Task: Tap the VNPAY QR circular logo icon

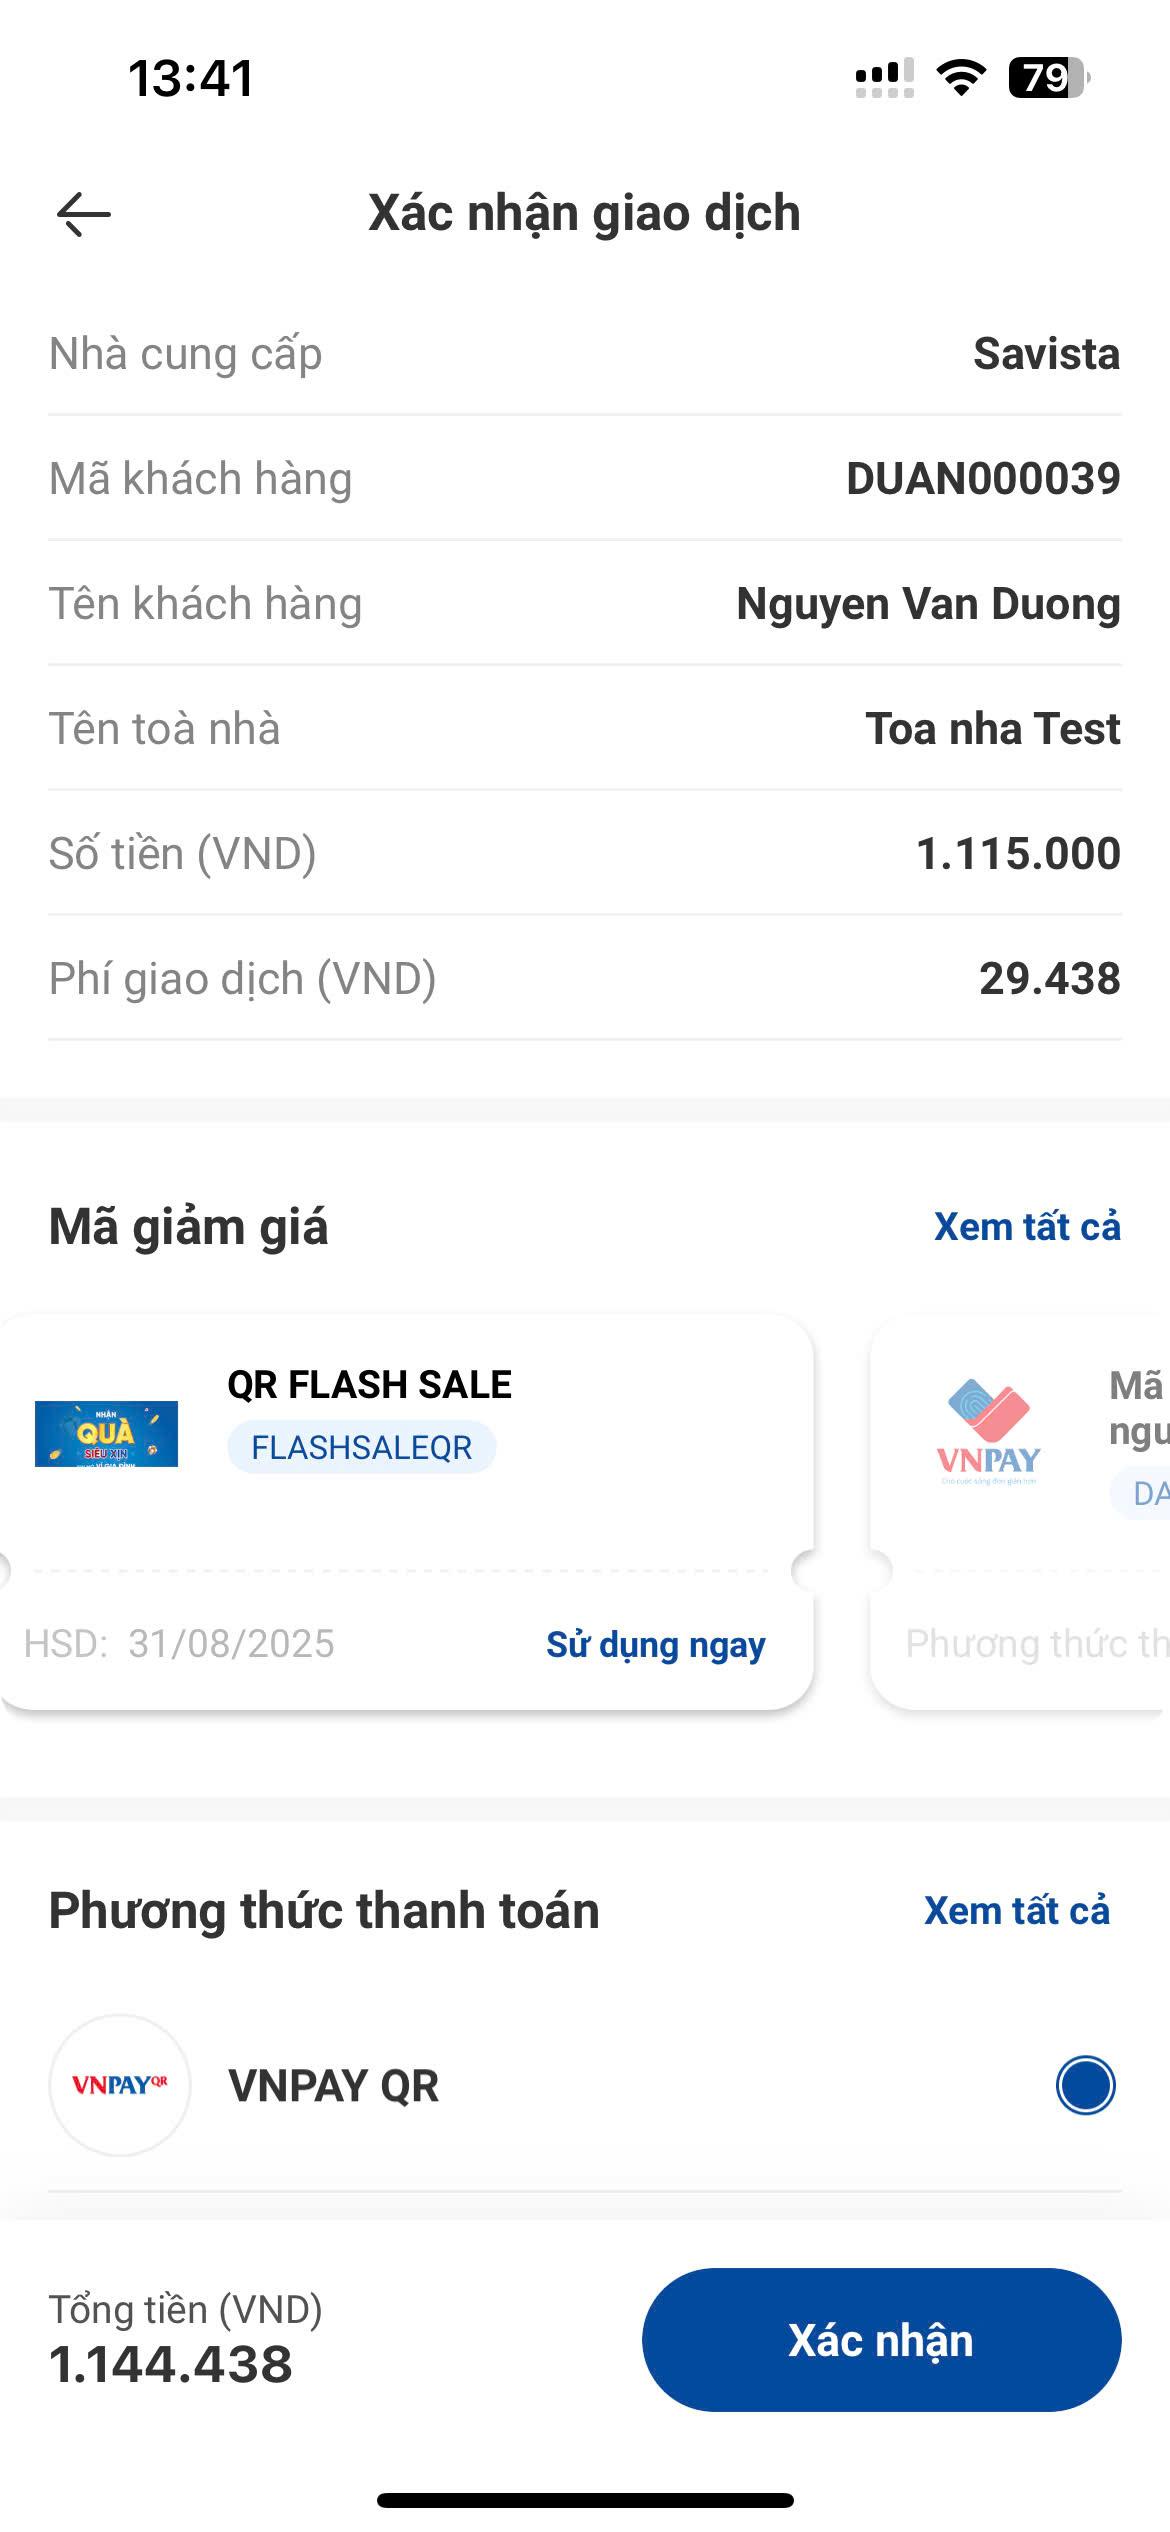Action: coord(120,2085)
